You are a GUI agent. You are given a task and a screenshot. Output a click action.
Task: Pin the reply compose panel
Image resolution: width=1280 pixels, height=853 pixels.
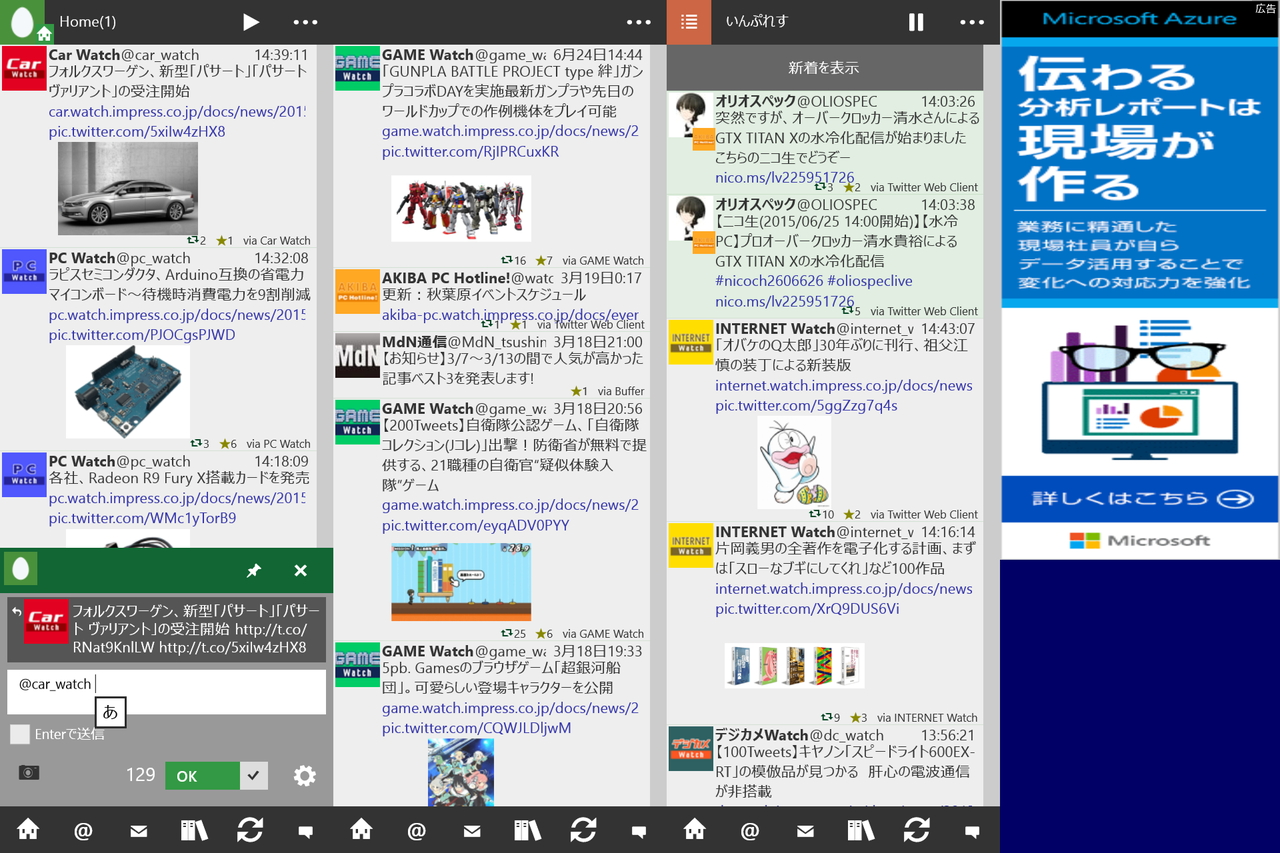(254, 570)
